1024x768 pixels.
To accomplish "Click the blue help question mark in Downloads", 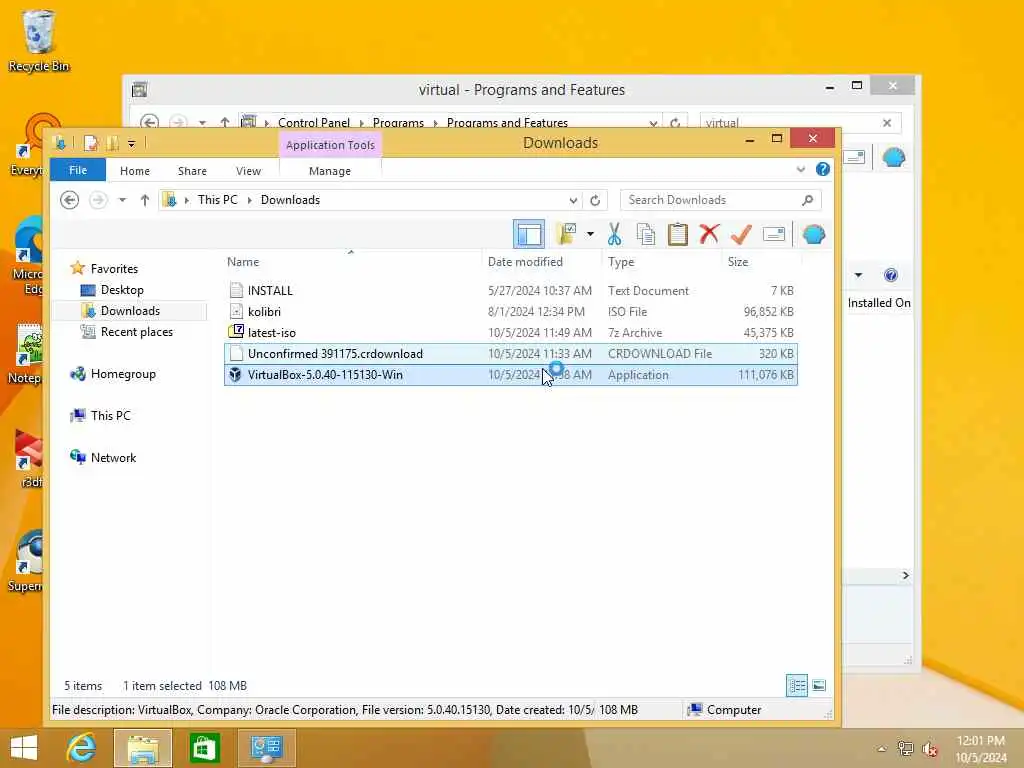I will pos(823,170).
